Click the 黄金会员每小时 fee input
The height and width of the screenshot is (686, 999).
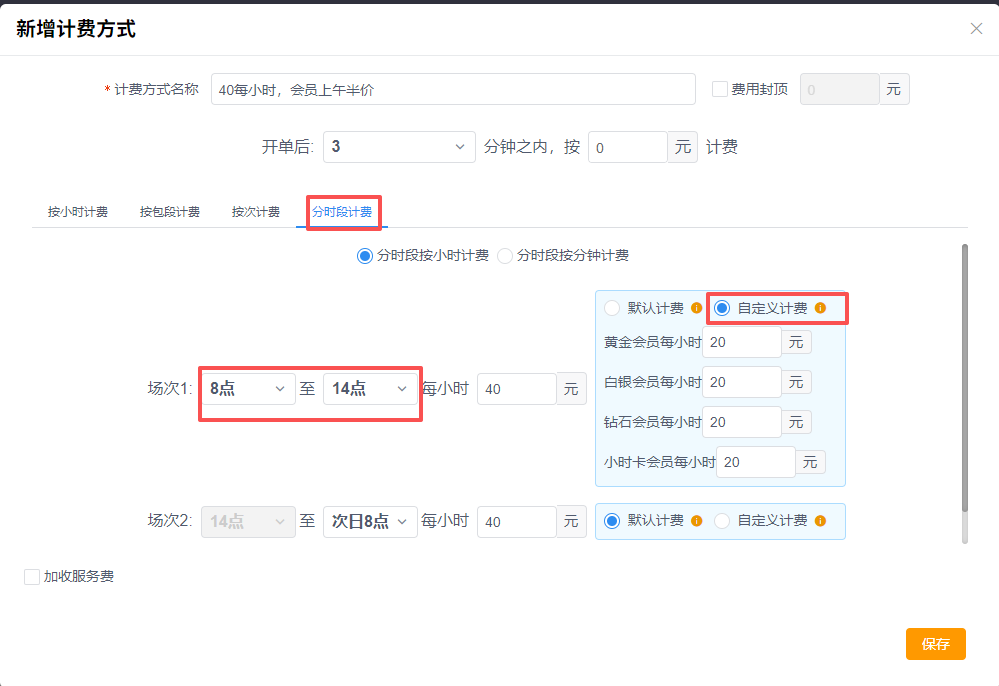pyautogui.click(x=741, y=341)
